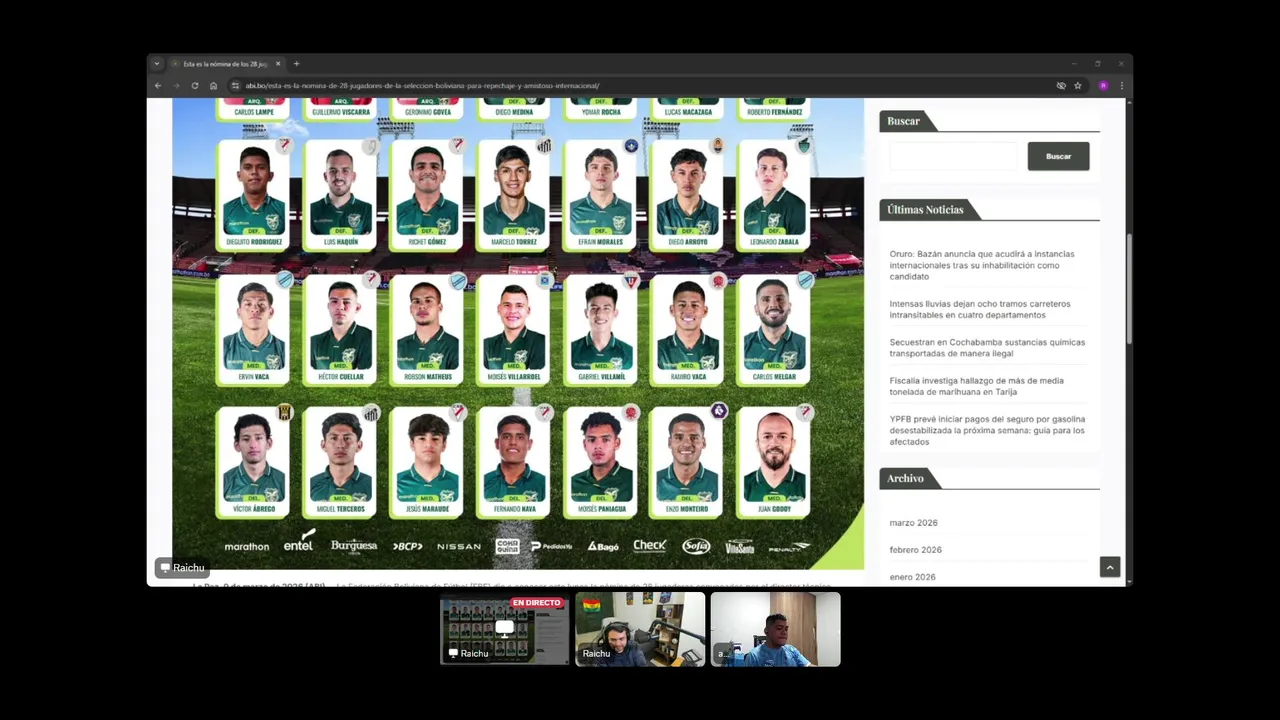
Task: Click the Nissan sponsor logo
Action: (x=459, y=547)
